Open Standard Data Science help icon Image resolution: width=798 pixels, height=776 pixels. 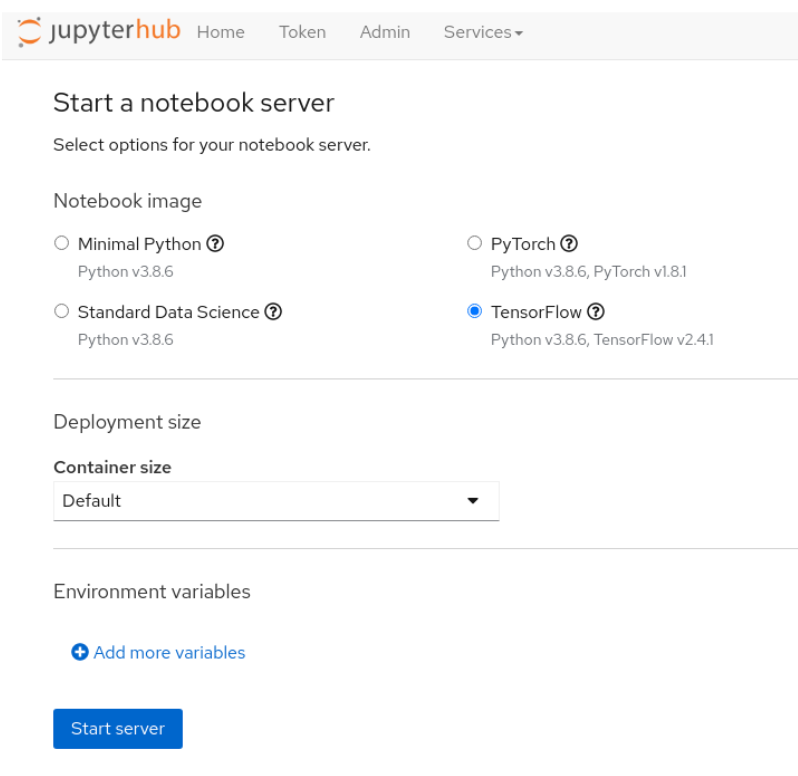[273, 311]
